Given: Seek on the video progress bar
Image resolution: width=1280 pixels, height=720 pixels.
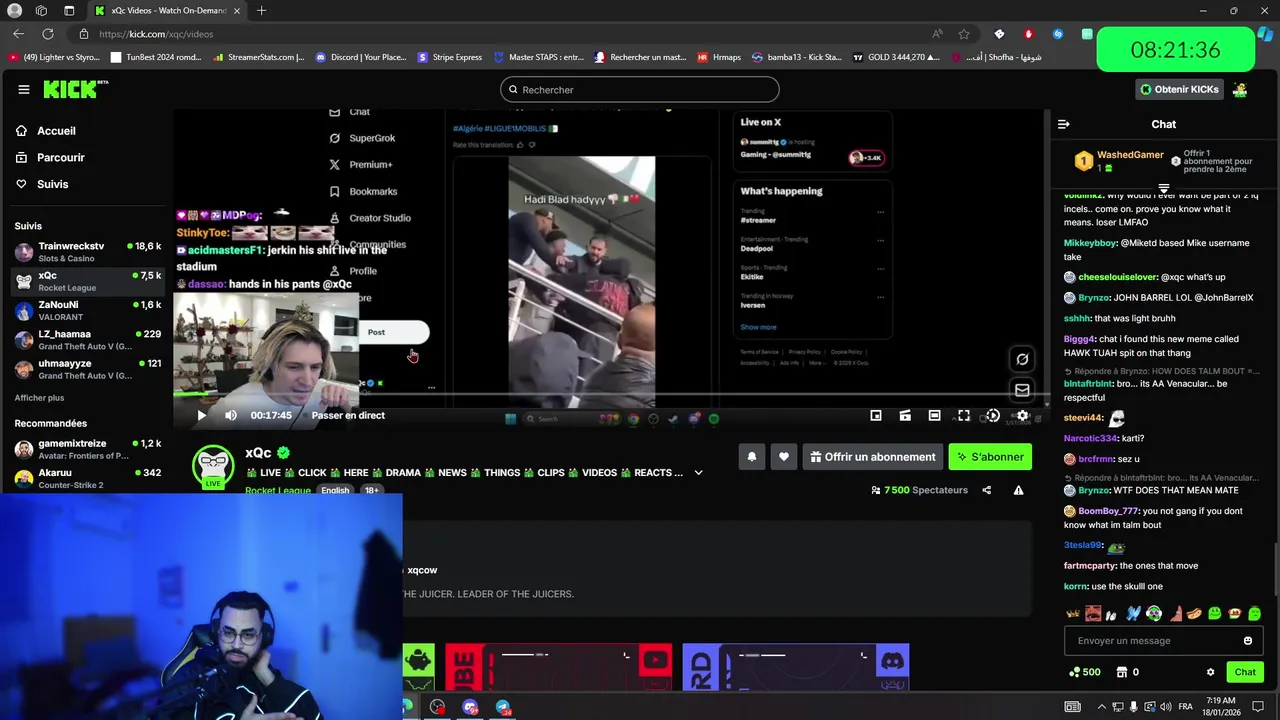Looking at the screenshot, I should point(610,394).
